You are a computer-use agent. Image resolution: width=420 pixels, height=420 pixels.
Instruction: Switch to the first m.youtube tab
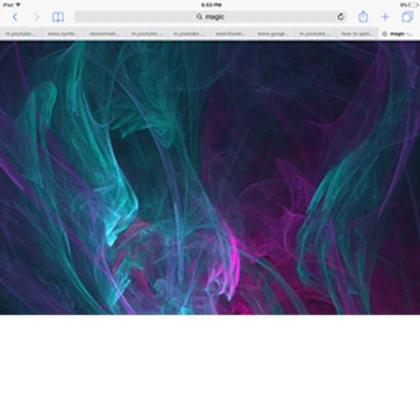(21, 34)
